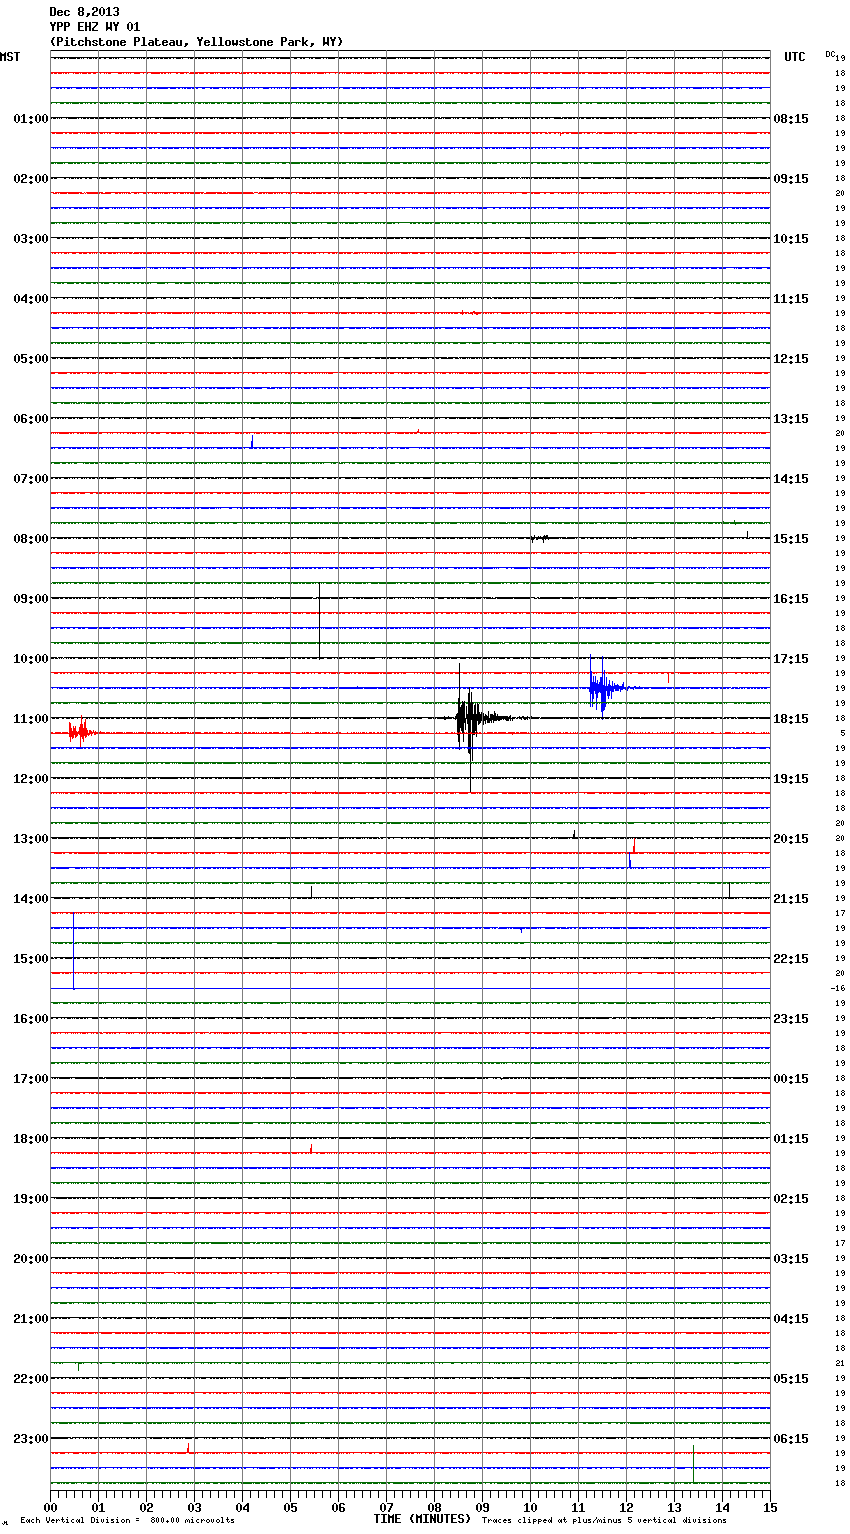Viewport: 850px width, 1534px height.
Task: Click the "TIME (MINUTES)" axis title
Action: (422, 1519)
